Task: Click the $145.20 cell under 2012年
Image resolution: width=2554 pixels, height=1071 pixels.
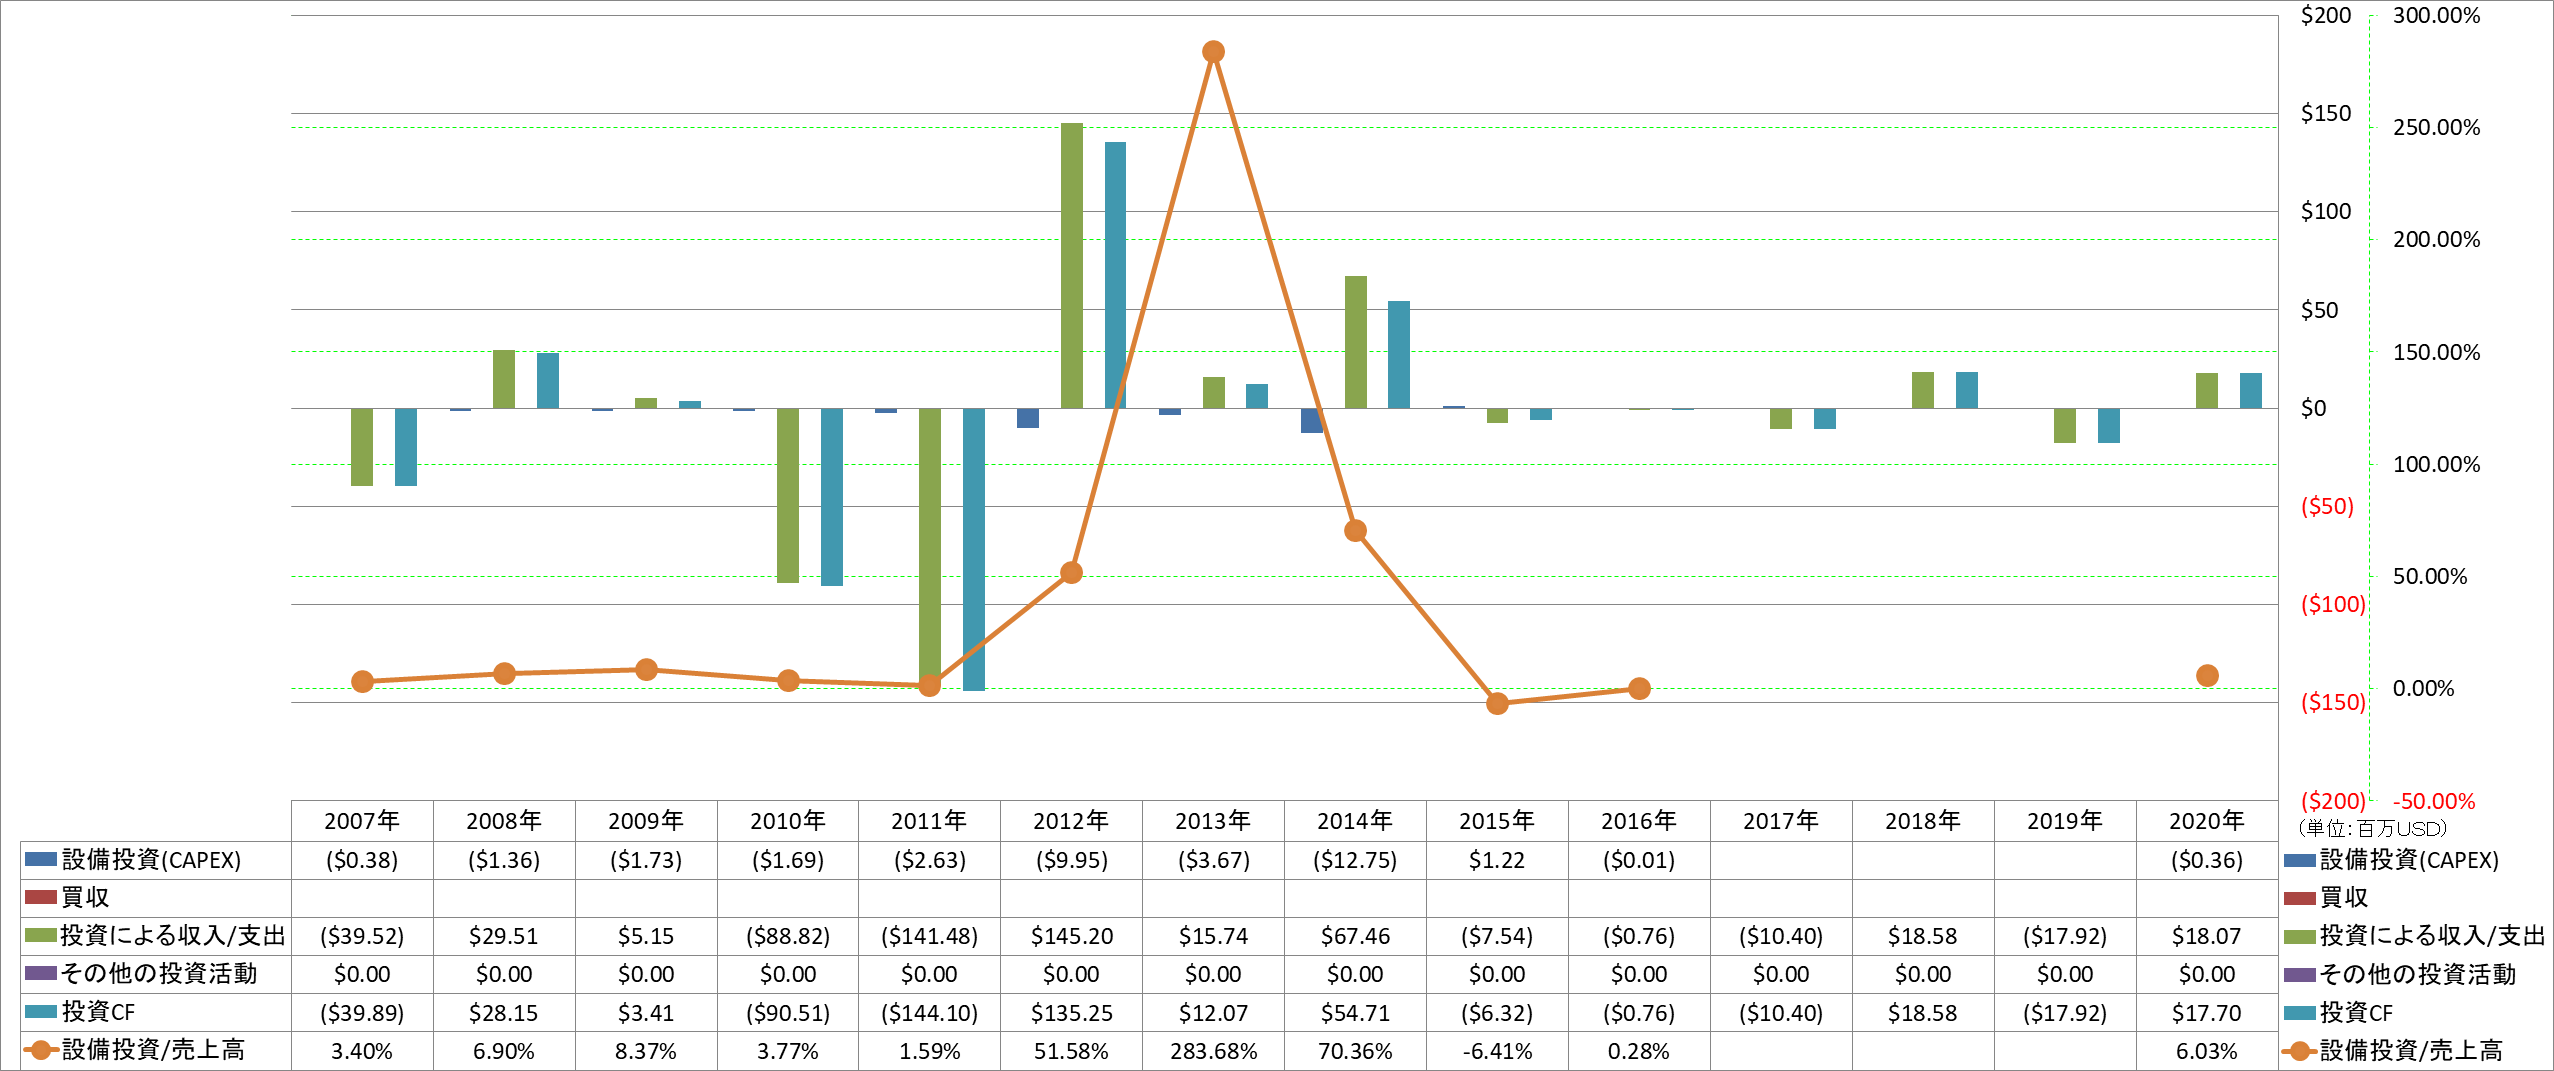Action: [x=1071, y=936]
